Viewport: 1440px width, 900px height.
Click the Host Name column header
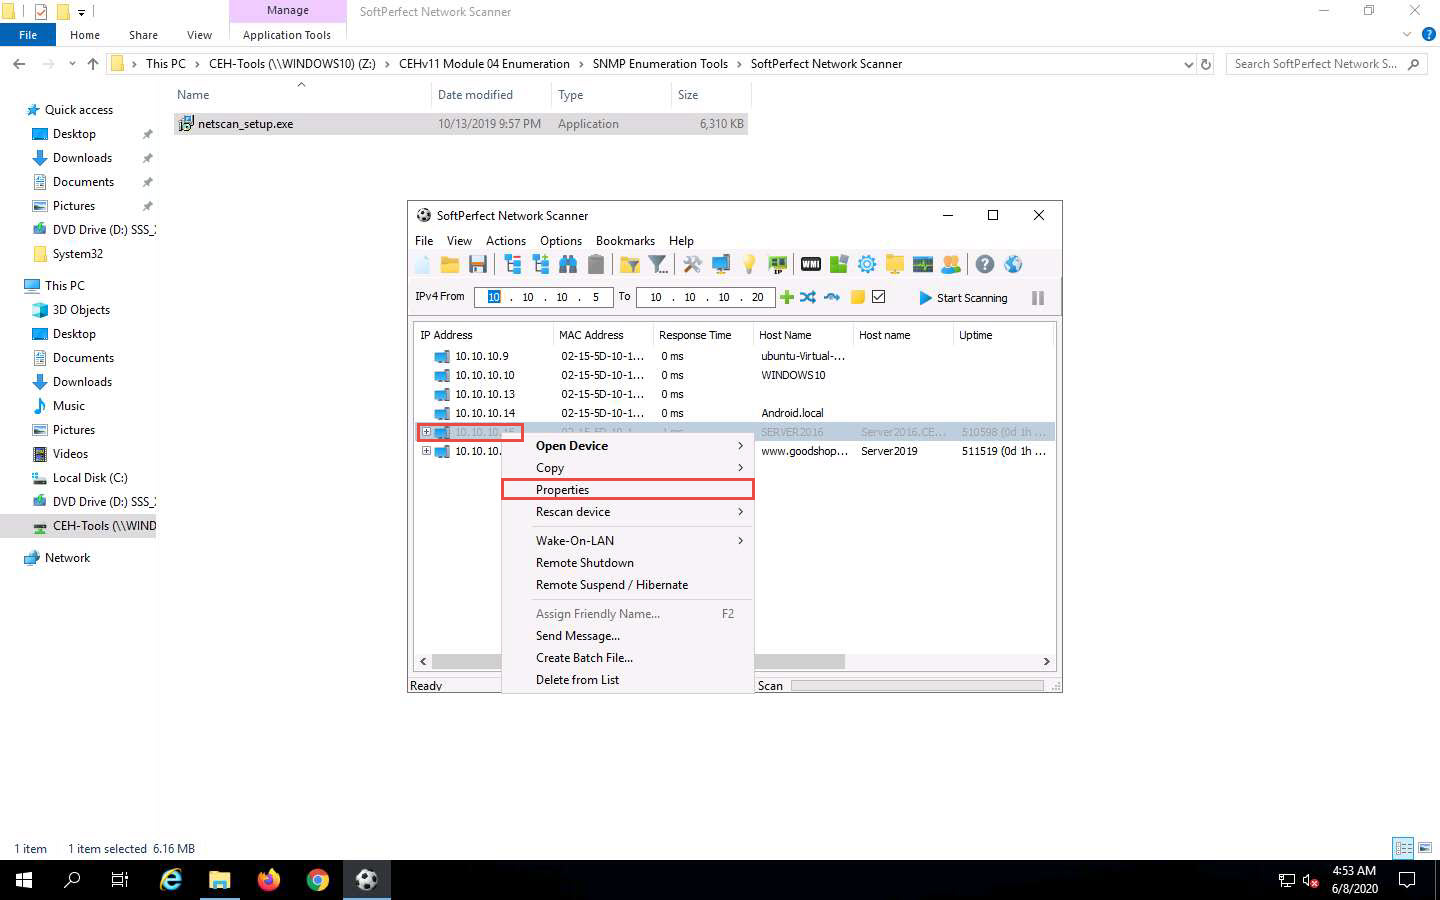point(802,335)
